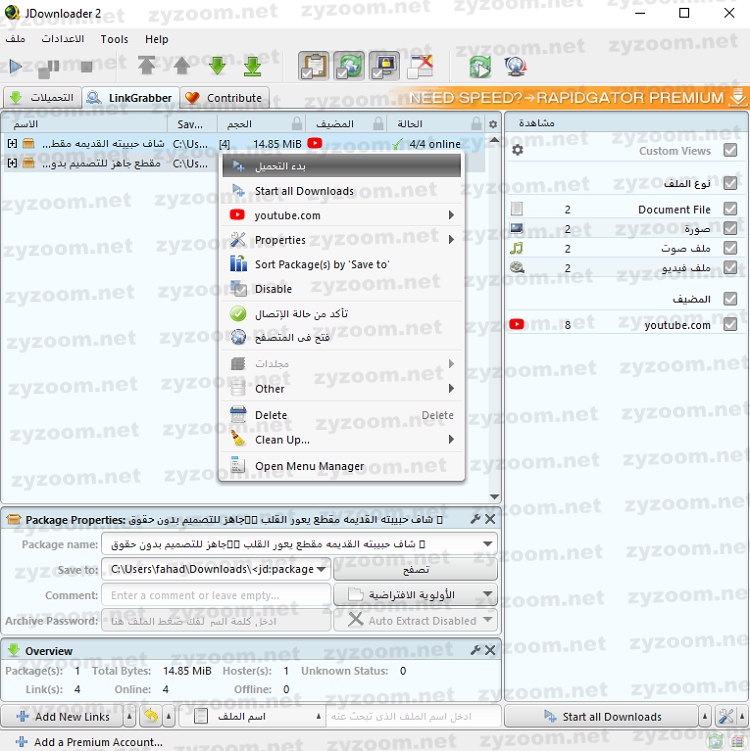Screen dimensions: 750x751
Task: Click the Pause downloads toolbar icon
Action: (x=48, y=68)
